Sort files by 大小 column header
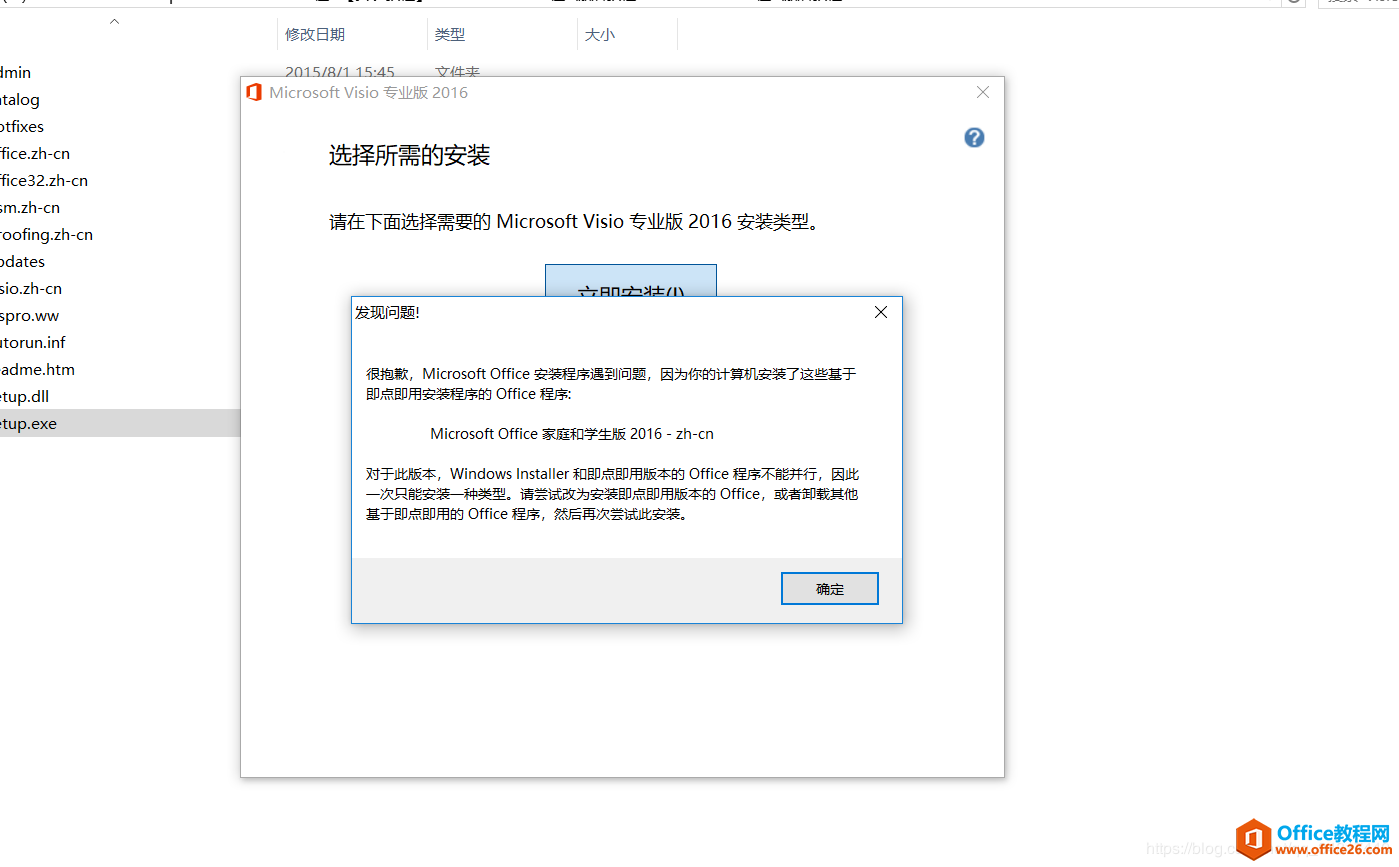Viewport: 1399px width, 867px height. [600, 34]
